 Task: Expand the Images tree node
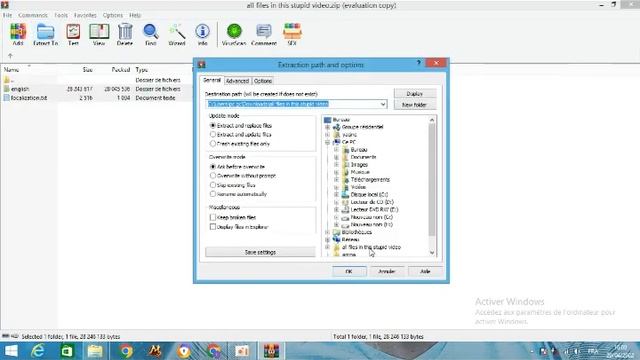pos(336,164)
